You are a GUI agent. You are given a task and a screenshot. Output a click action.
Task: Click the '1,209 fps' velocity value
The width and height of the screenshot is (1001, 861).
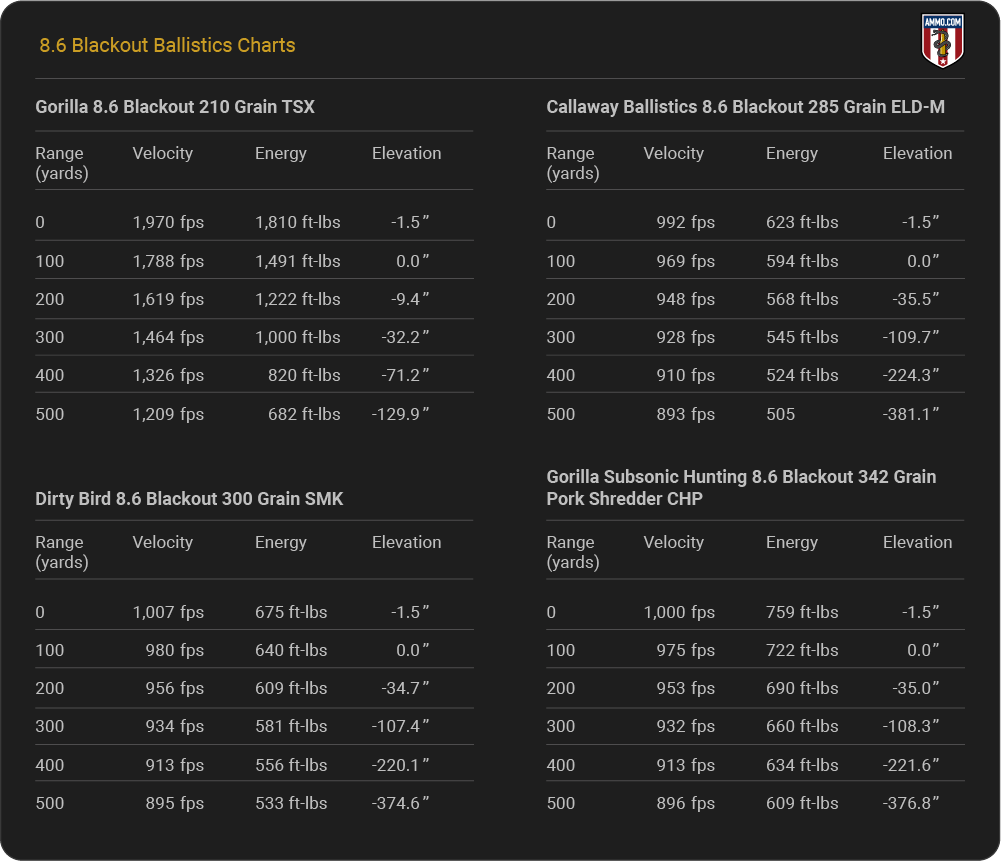pyautogui.click(x=169, y=414)
